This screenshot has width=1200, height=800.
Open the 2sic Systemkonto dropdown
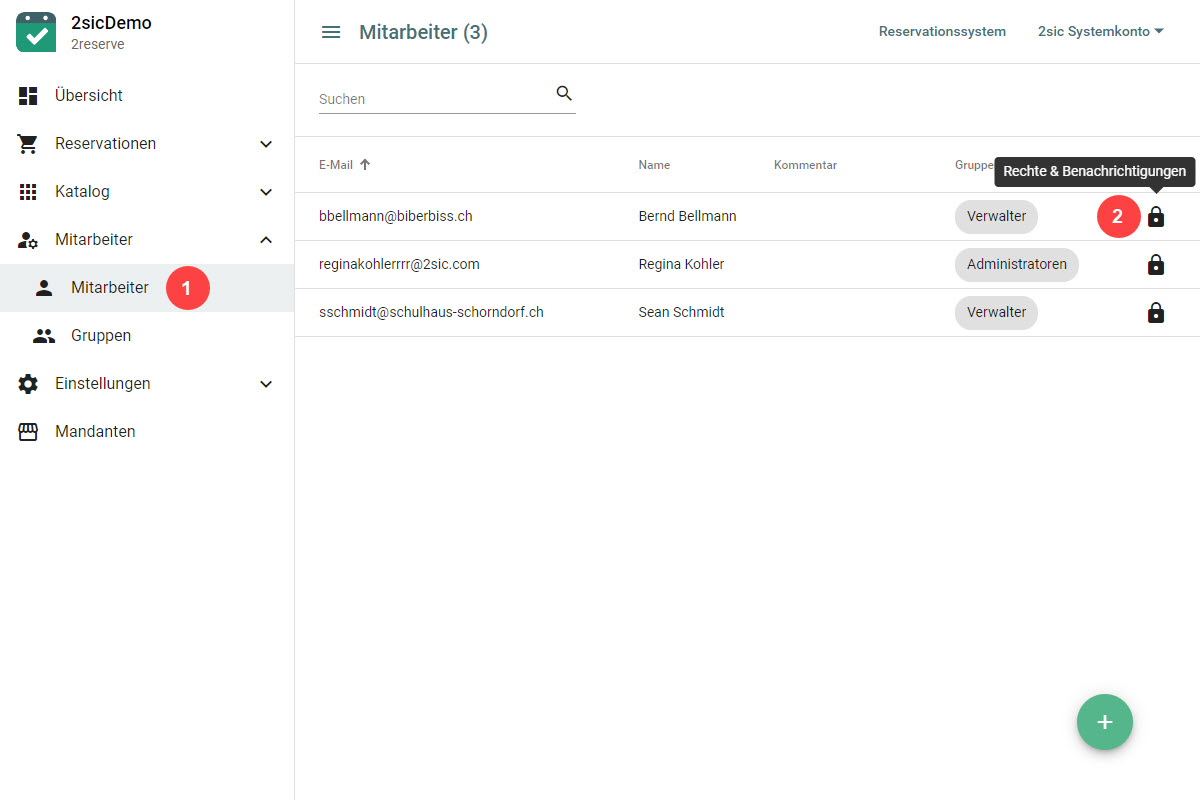[1100, 32]
